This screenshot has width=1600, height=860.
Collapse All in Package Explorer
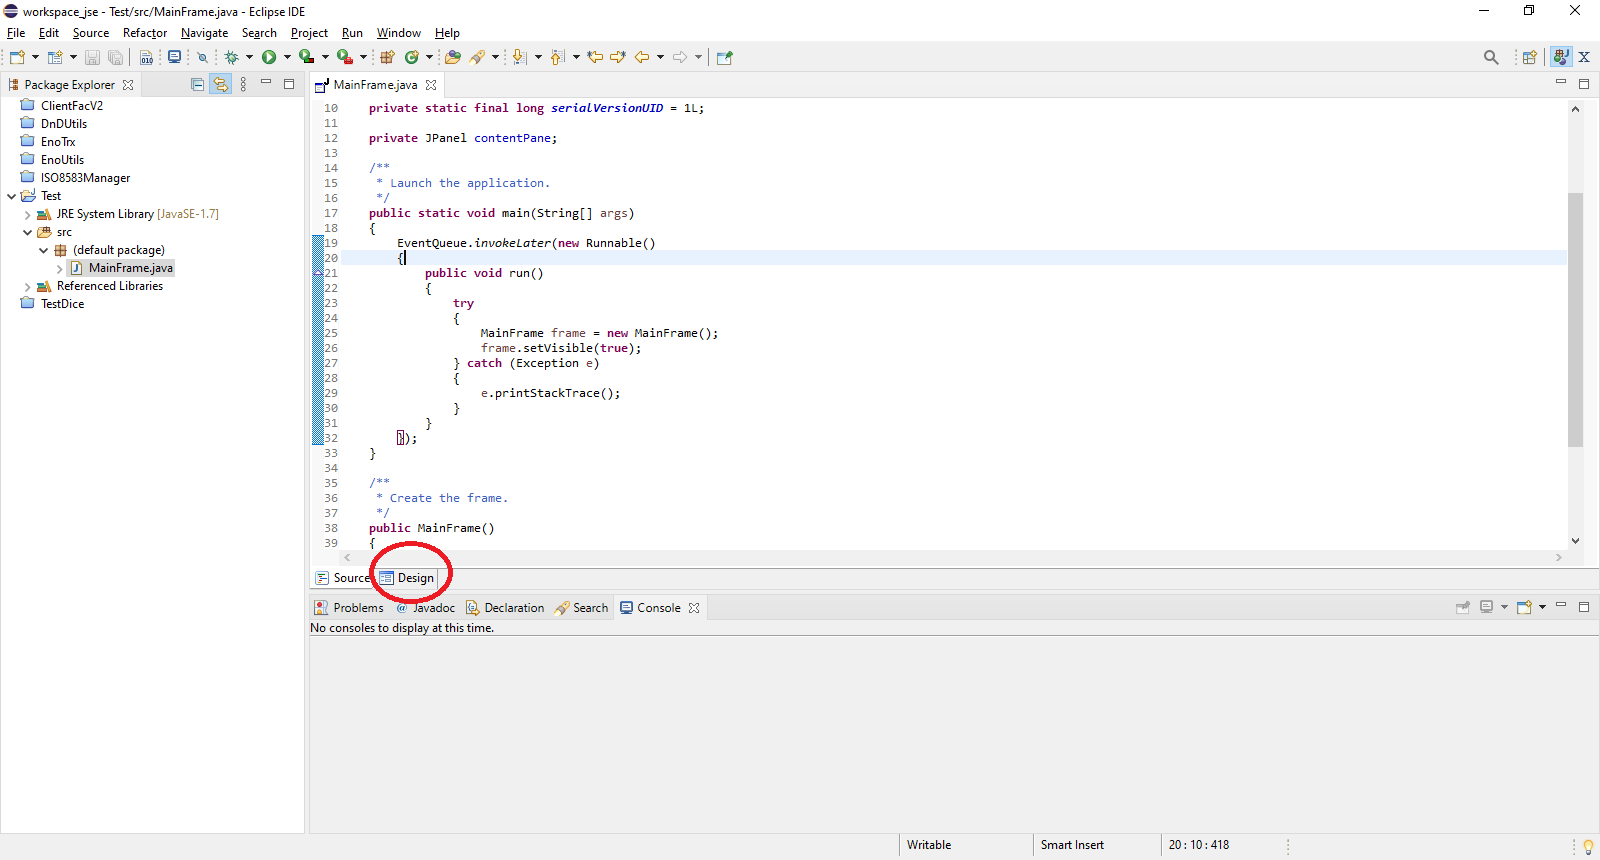coord(197,85)
